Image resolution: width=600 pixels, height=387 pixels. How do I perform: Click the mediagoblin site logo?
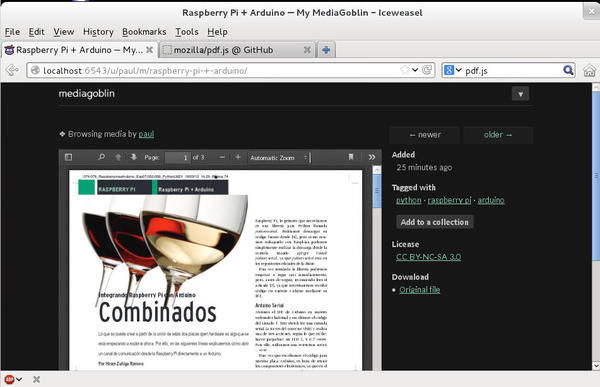click(x=86, y=93)
